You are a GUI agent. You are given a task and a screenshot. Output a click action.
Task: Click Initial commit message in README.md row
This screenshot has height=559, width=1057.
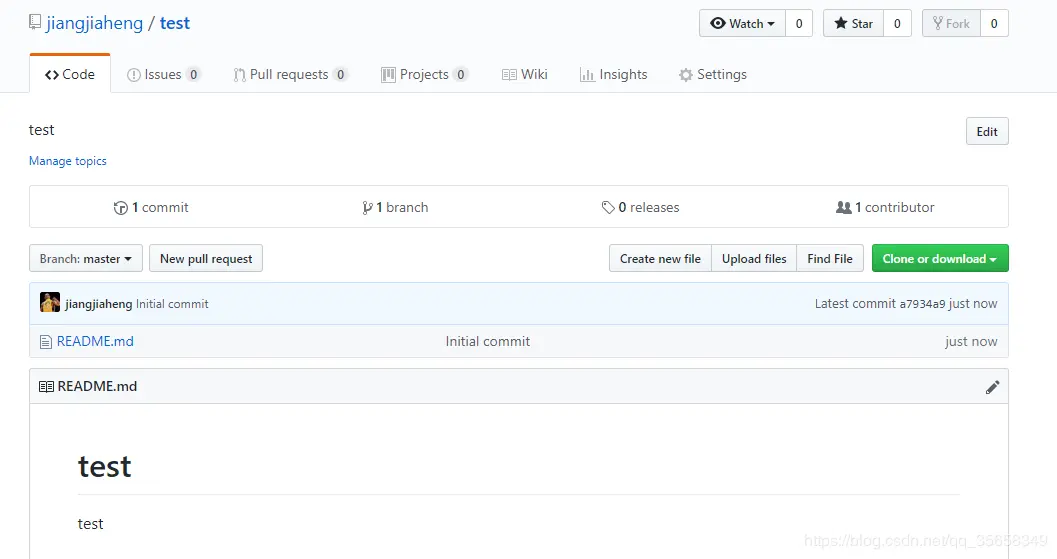(487, 341)
